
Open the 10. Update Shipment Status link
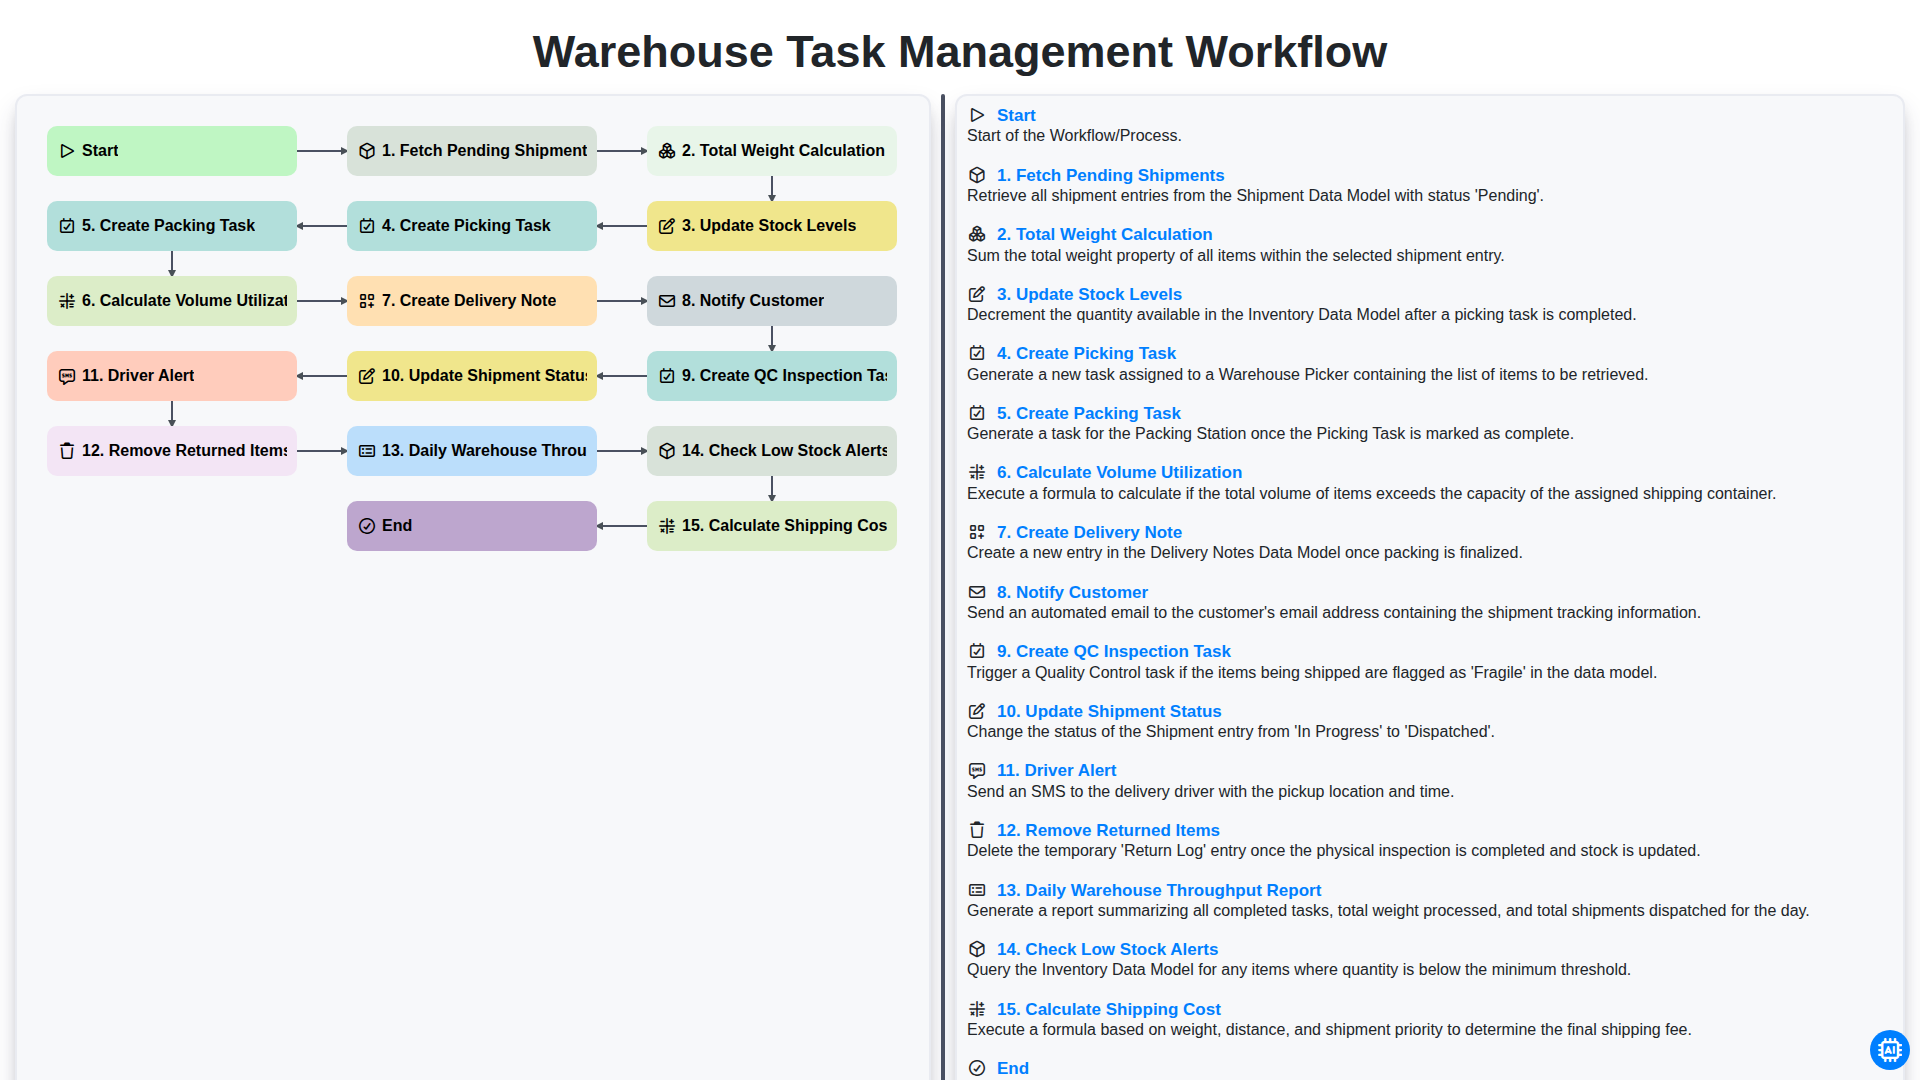coord(1109,711)
